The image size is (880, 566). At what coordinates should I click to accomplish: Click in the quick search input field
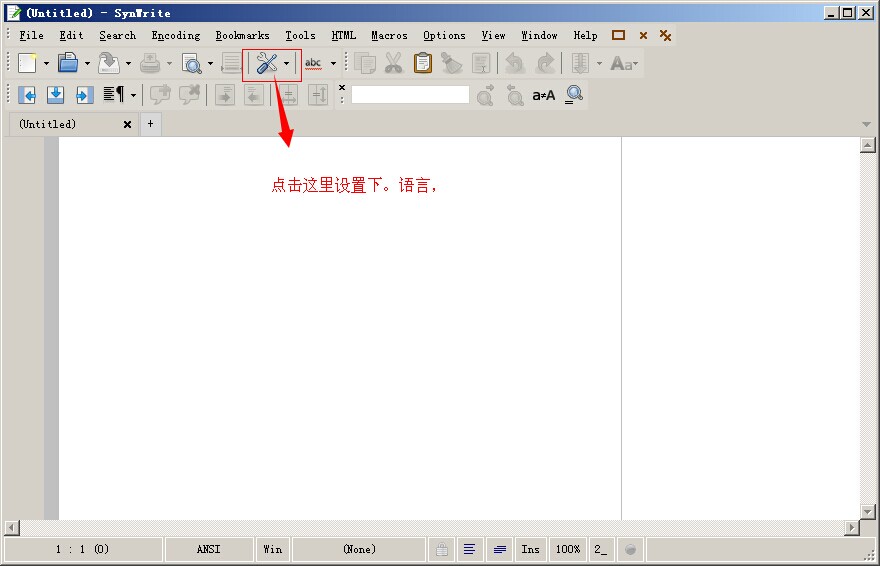coord(410,94)
